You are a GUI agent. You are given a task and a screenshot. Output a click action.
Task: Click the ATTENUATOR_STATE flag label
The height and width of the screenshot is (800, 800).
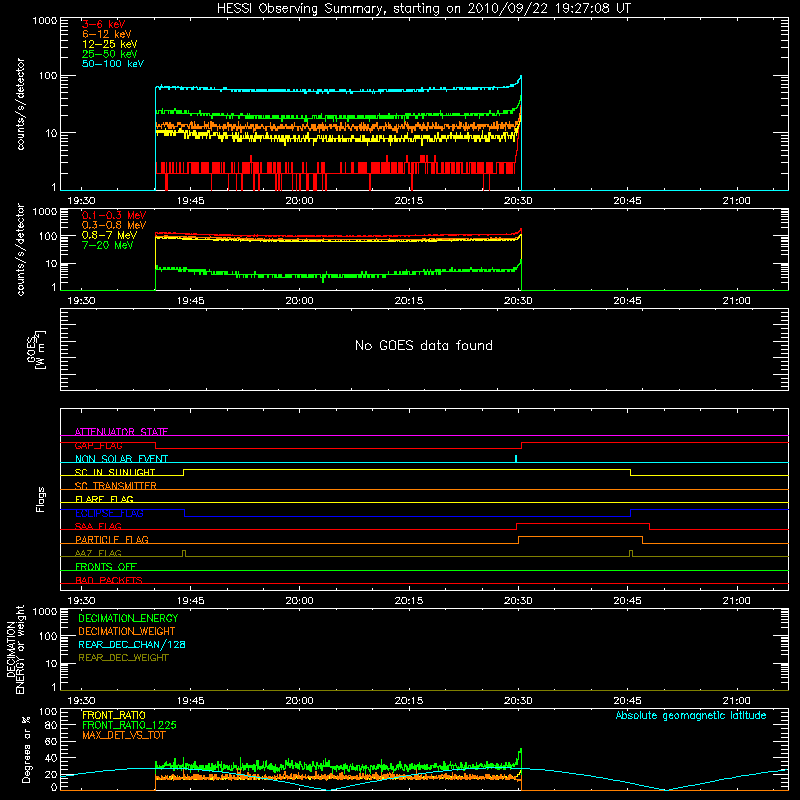pos(121,432)
